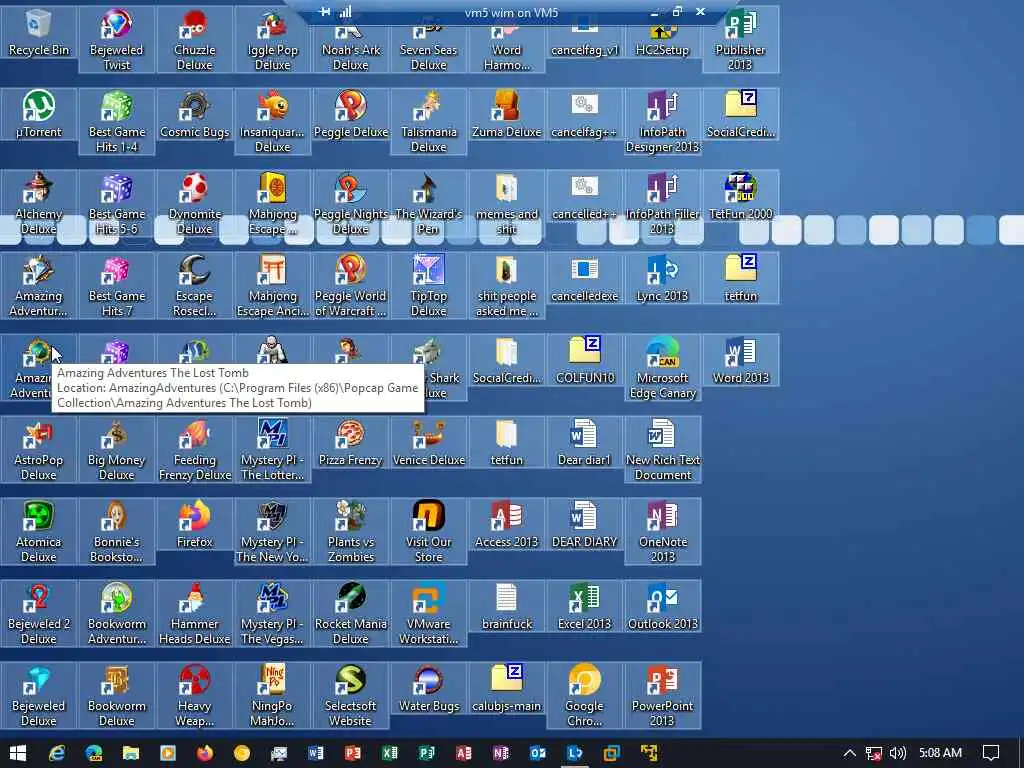Pin the VM connection bar

pos(325,12)
